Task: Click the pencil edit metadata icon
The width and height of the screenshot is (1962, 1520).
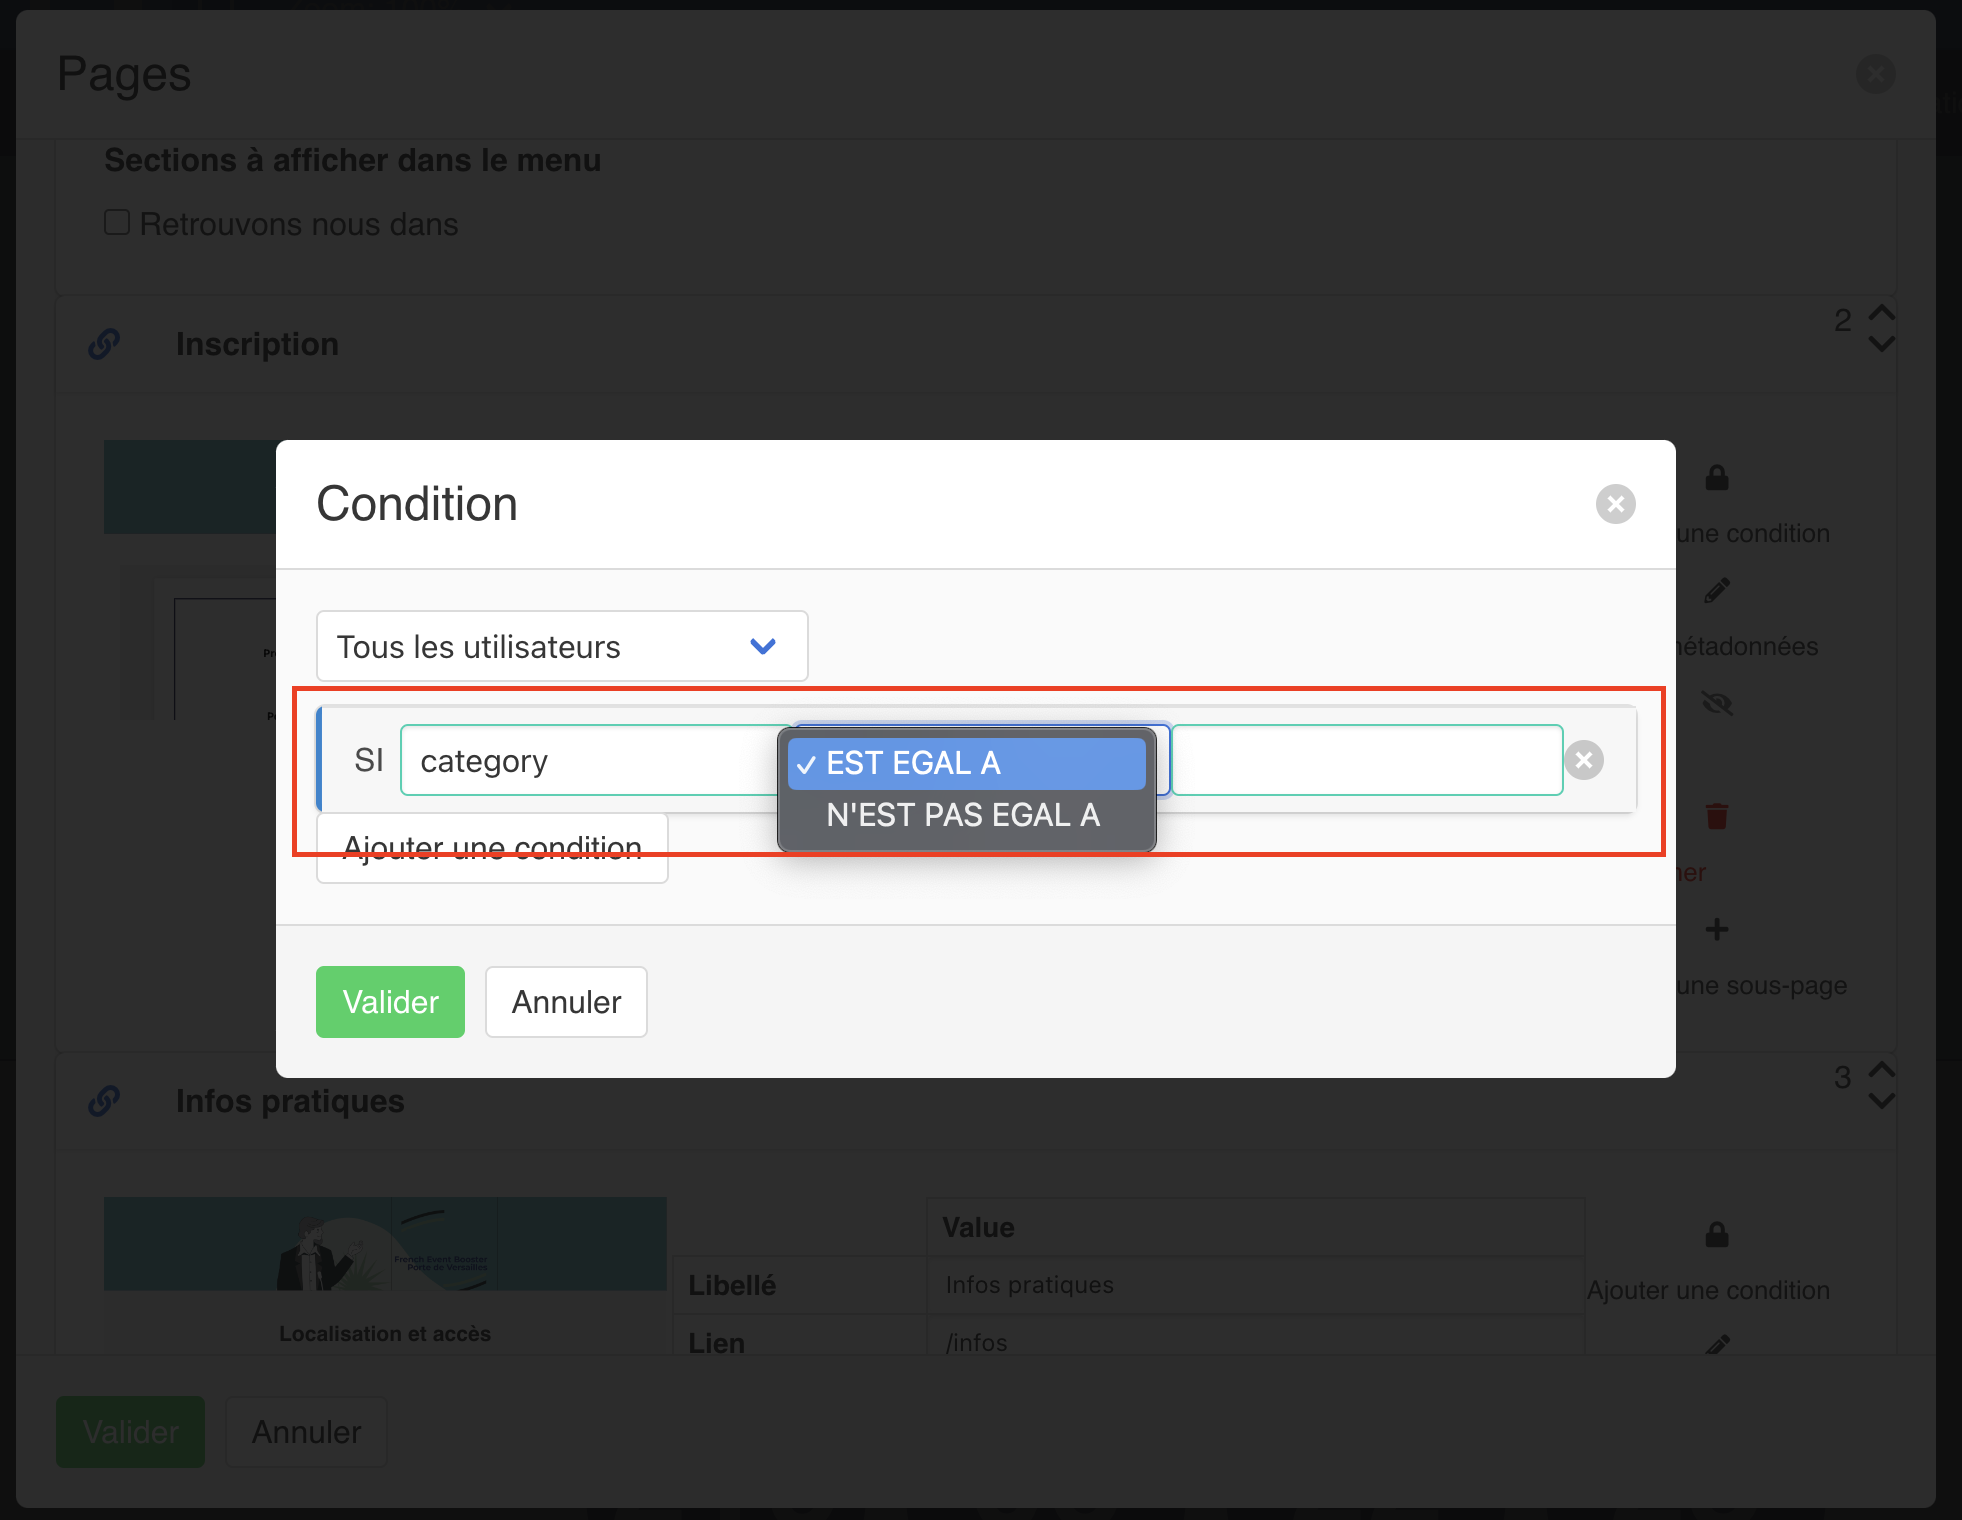Action: click(1717, 591)
